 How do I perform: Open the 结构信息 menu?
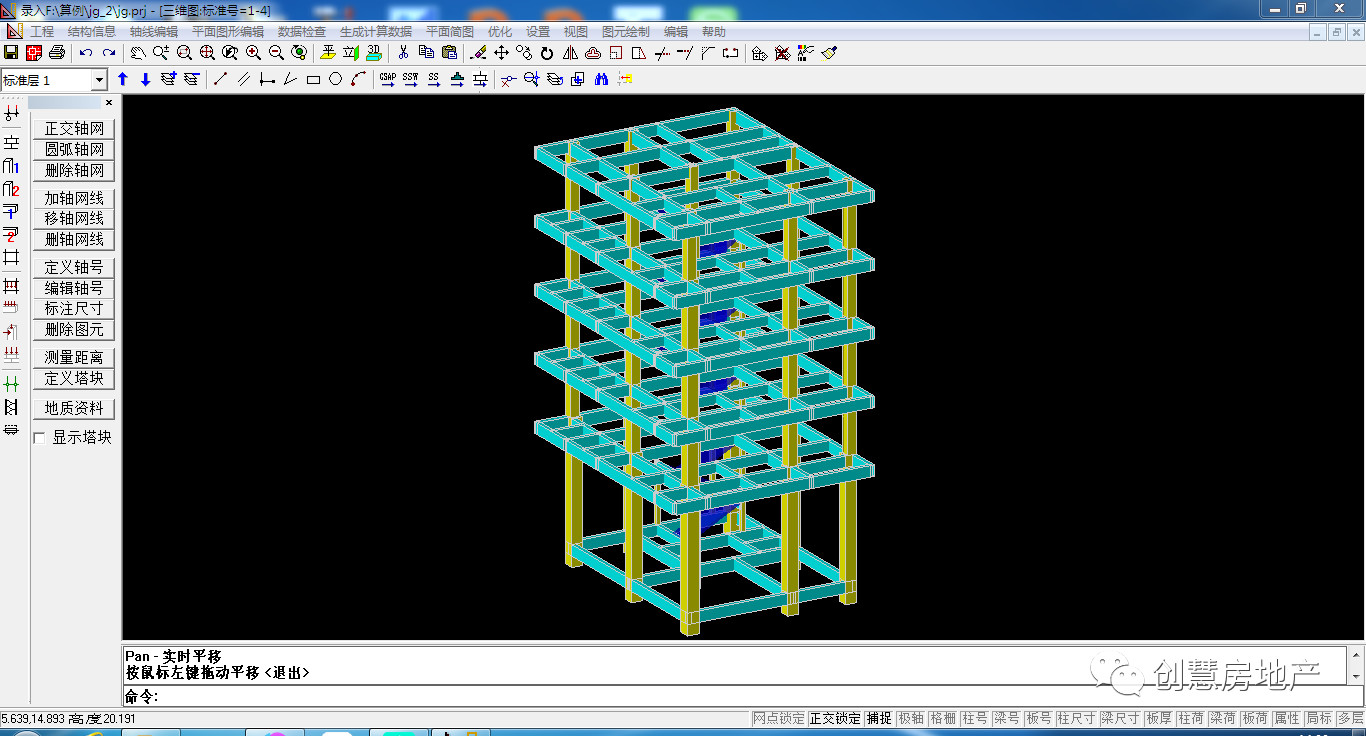pos(92,32)
